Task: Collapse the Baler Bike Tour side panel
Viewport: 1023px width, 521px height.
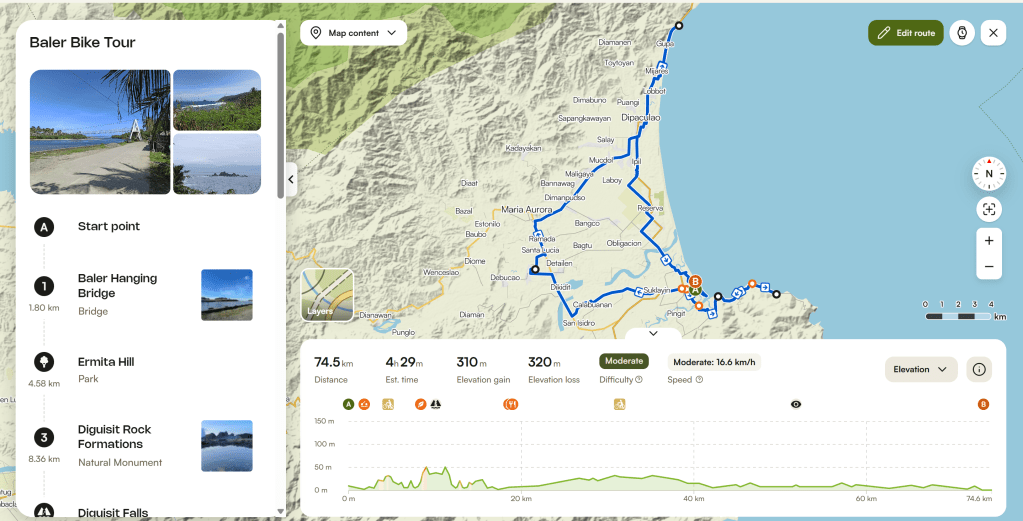Action: 291,180
